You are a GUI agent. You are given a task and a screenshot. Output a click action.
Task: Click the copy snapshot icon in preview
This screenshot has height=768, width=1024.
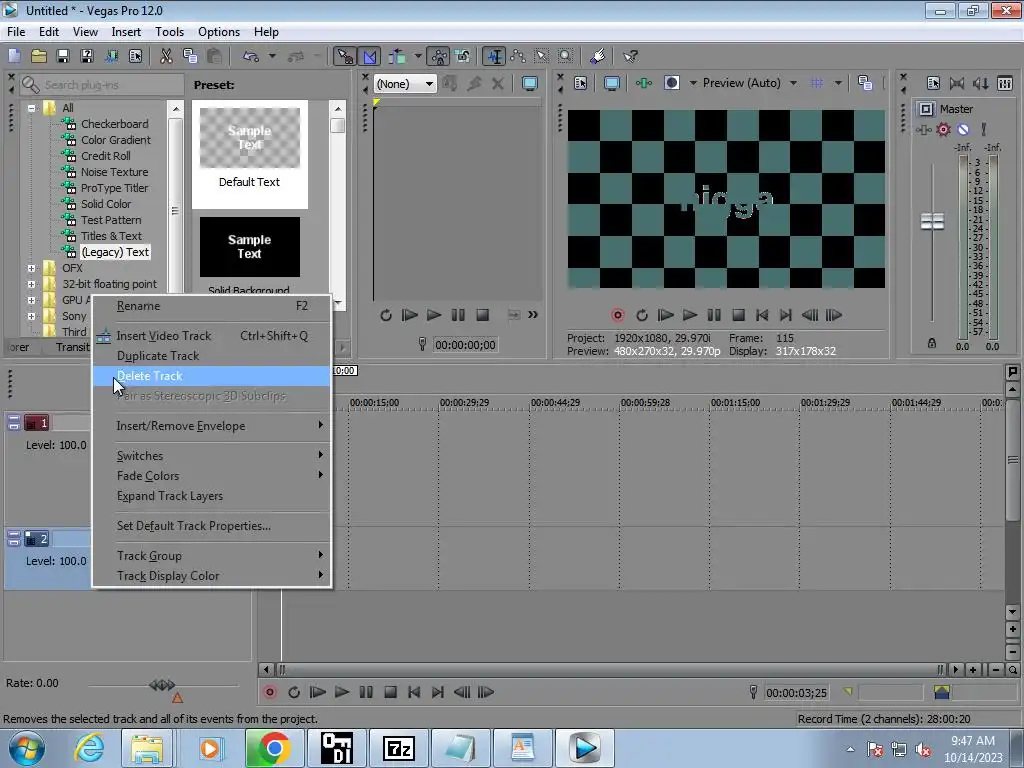click(x=865, y=83)
